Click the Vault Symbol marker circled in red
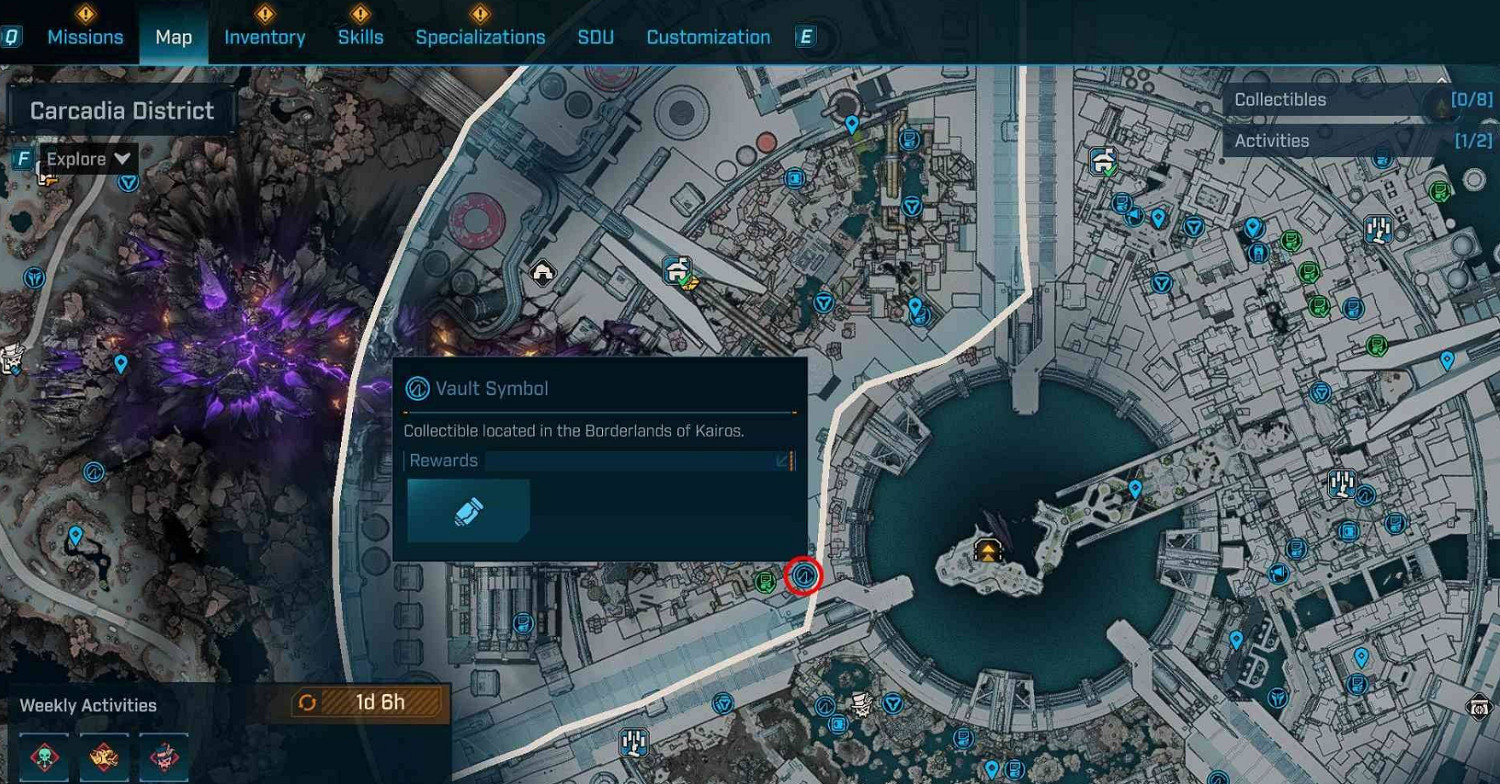The width and height of the screenshot is (1500, 784). [805, 576]
